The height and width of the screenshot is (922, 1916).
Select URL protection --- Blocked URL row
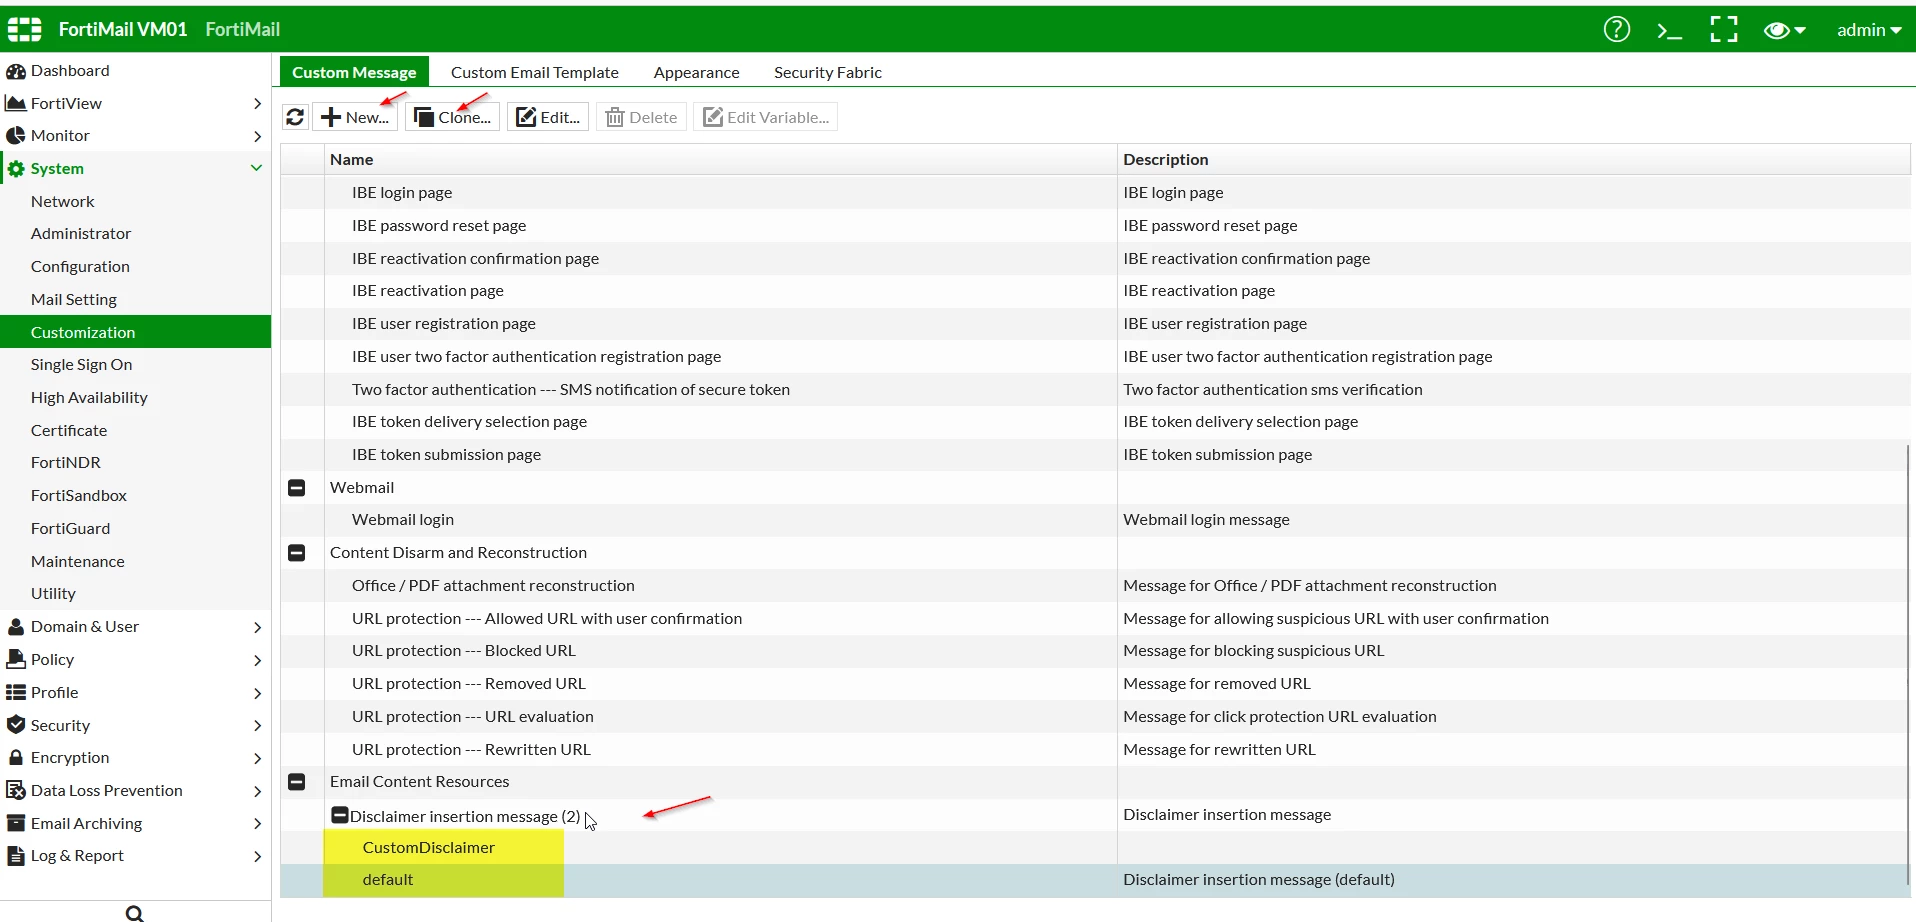point(1095,651)
